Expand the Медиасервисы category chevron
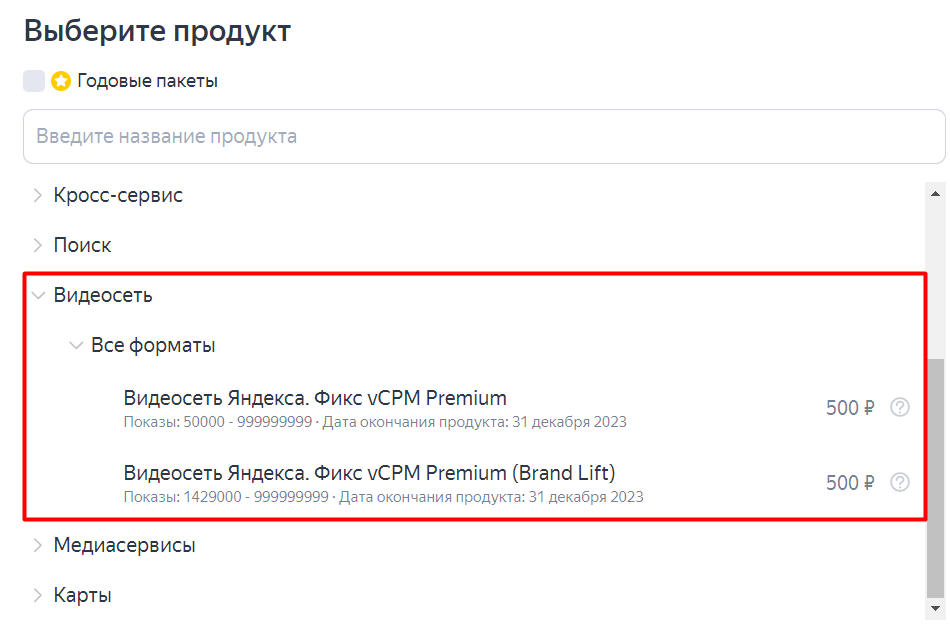950x631 pixels. [x=38, y=545]
